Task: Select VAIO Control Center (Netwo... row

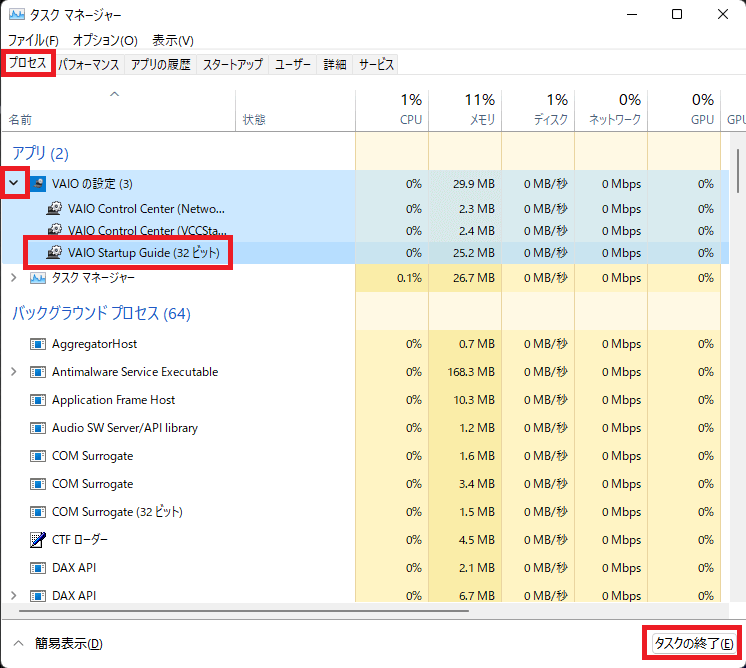Action: click(365, 208)
